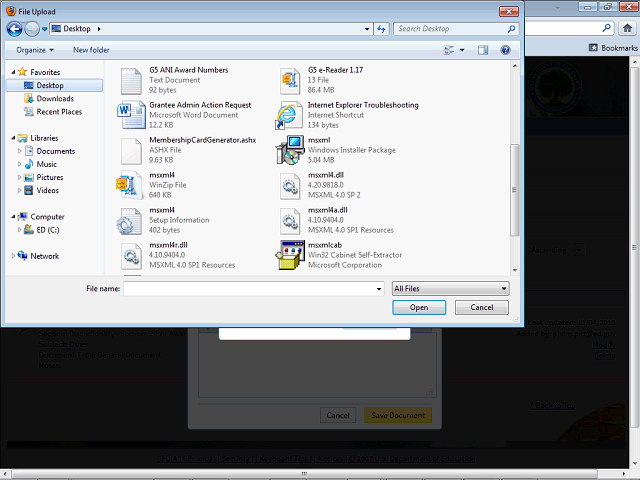
Task: Open the address bar history dropdown arrow
Action: coord(367,29)
